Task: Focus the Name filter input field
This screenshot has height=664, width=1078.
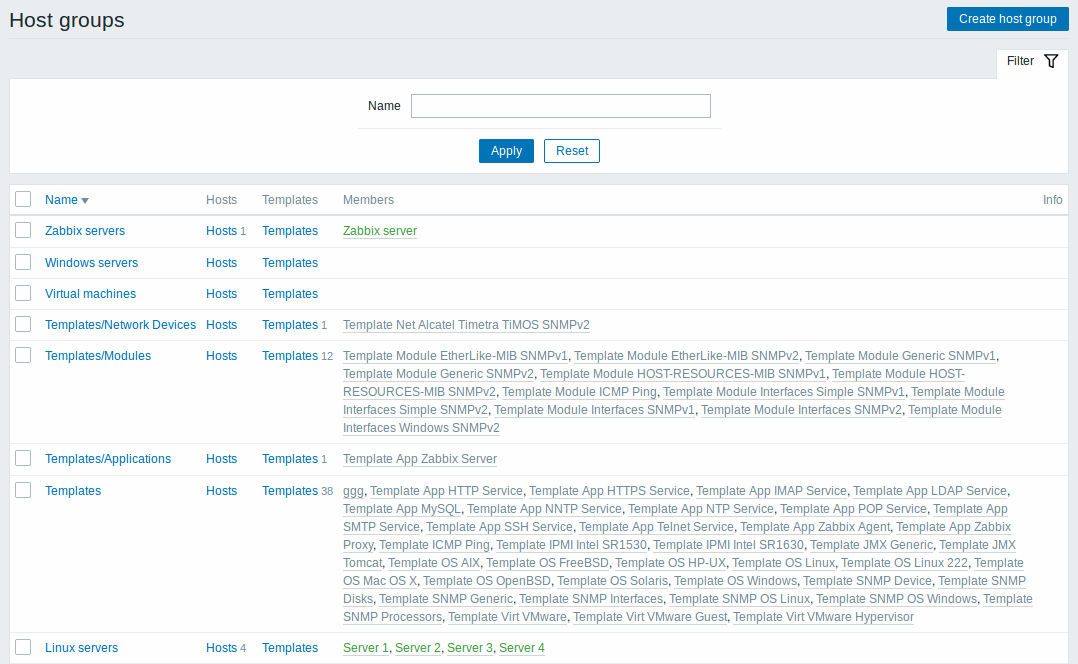Action: coord(561,106)
